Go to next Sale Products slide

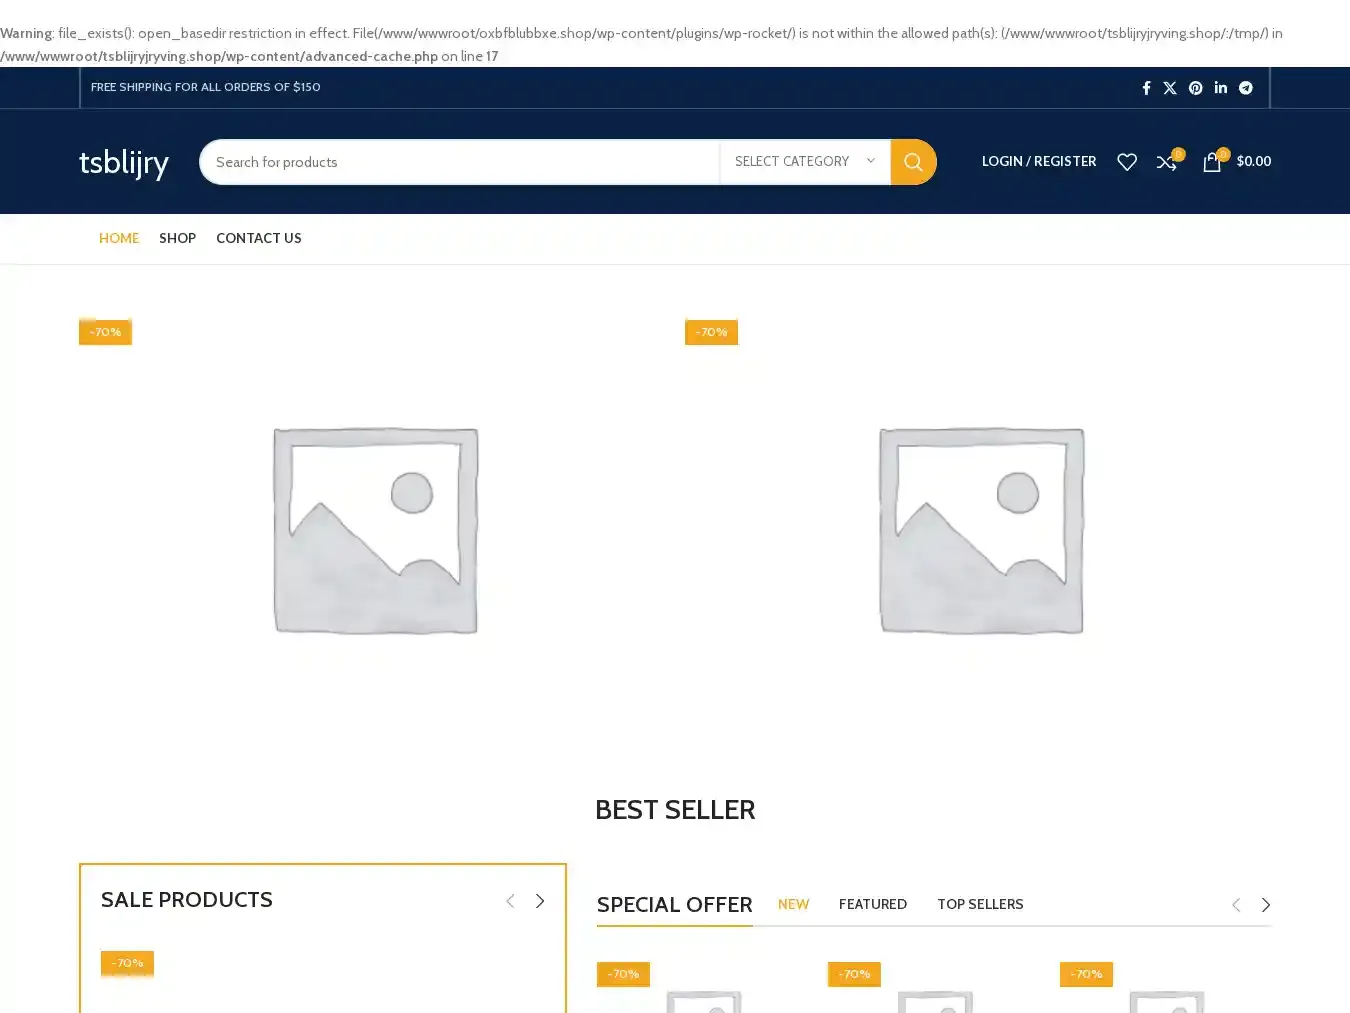pos(540,901)
